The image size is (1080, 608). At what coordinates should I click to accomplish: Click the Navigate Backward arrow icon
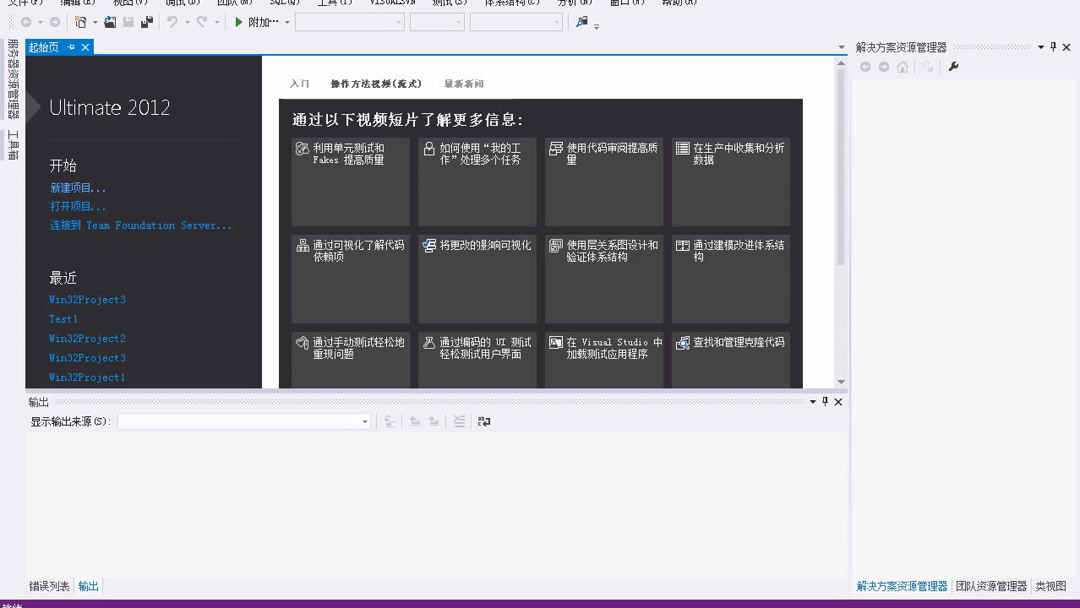[26, 24]
